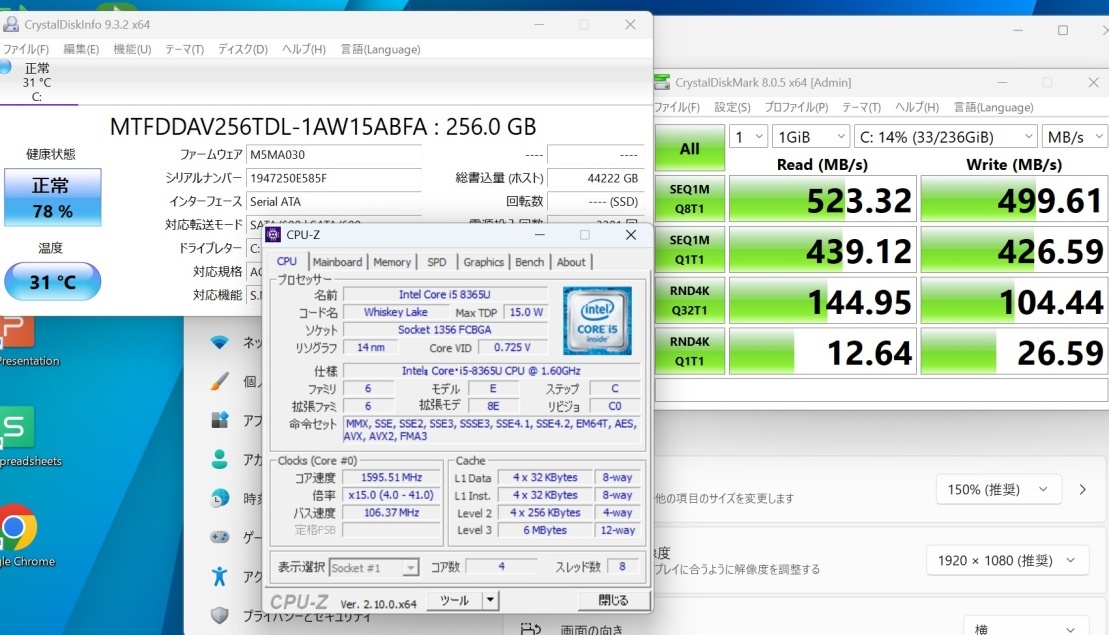This screenshot has width=1109, height=635.
Task: Click the ツール button in CPU-Z
Action: point(454,600)
